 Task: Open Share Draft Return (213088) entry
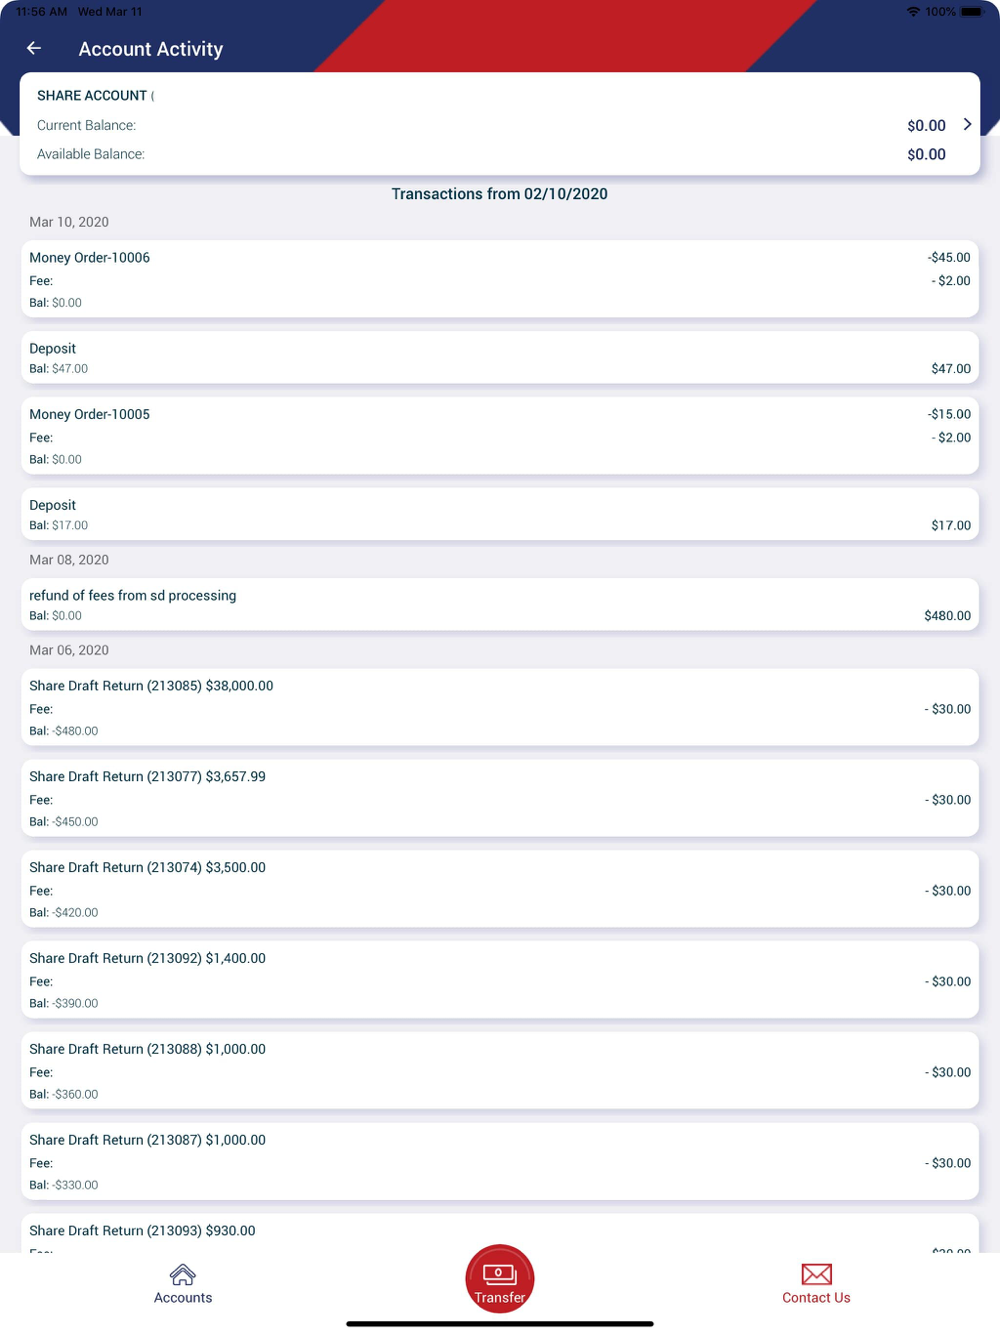tap(500, 1071)
